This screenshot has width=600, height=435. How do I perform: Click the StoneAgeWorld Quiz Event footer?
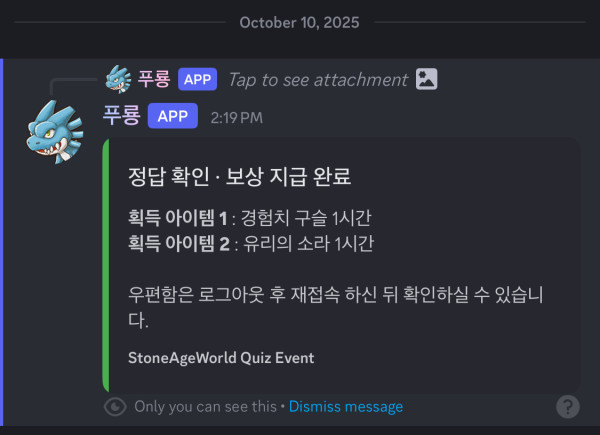221,358
